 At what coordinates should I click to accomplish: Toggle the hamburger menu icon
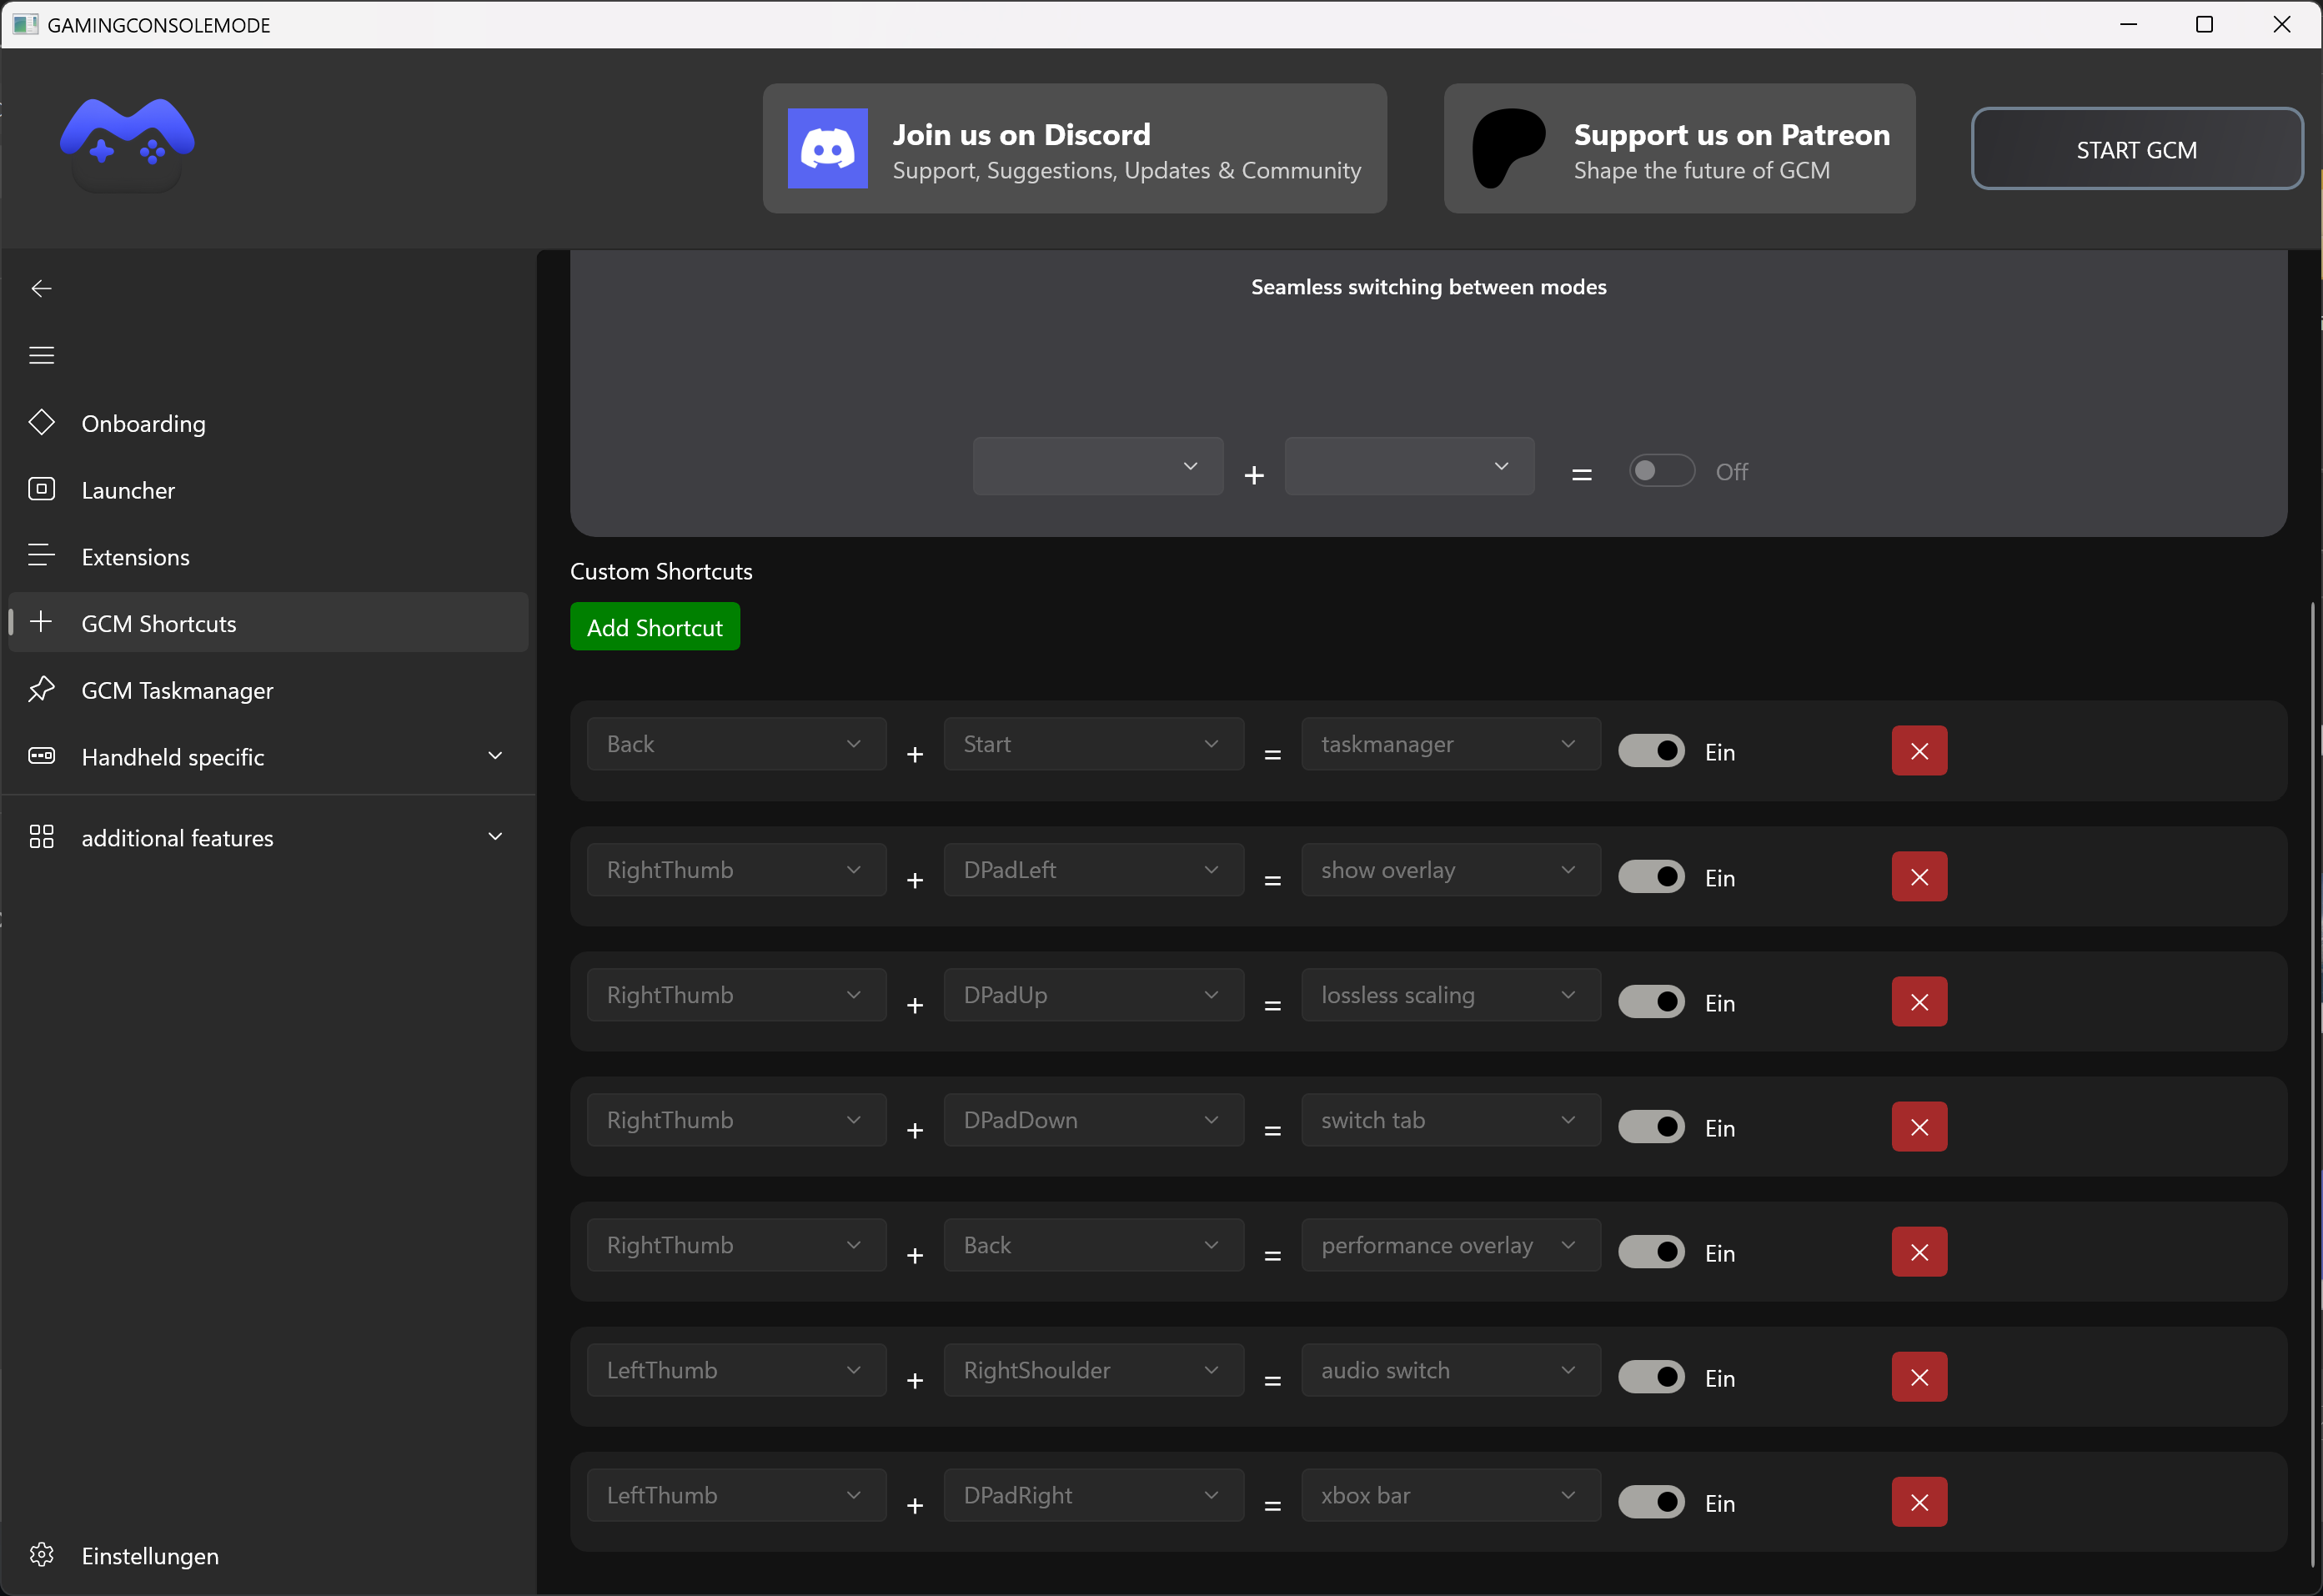41,355
